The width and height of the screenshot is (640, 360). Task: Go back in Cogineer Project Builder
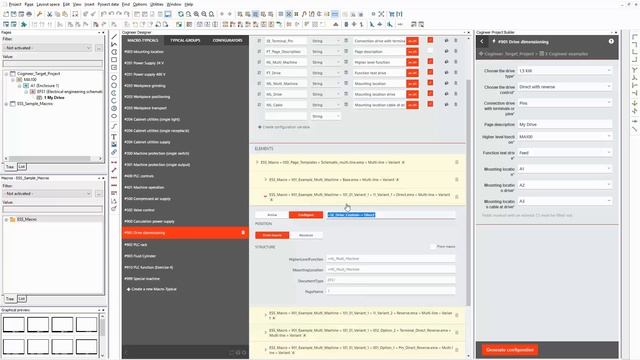(482, 41)
